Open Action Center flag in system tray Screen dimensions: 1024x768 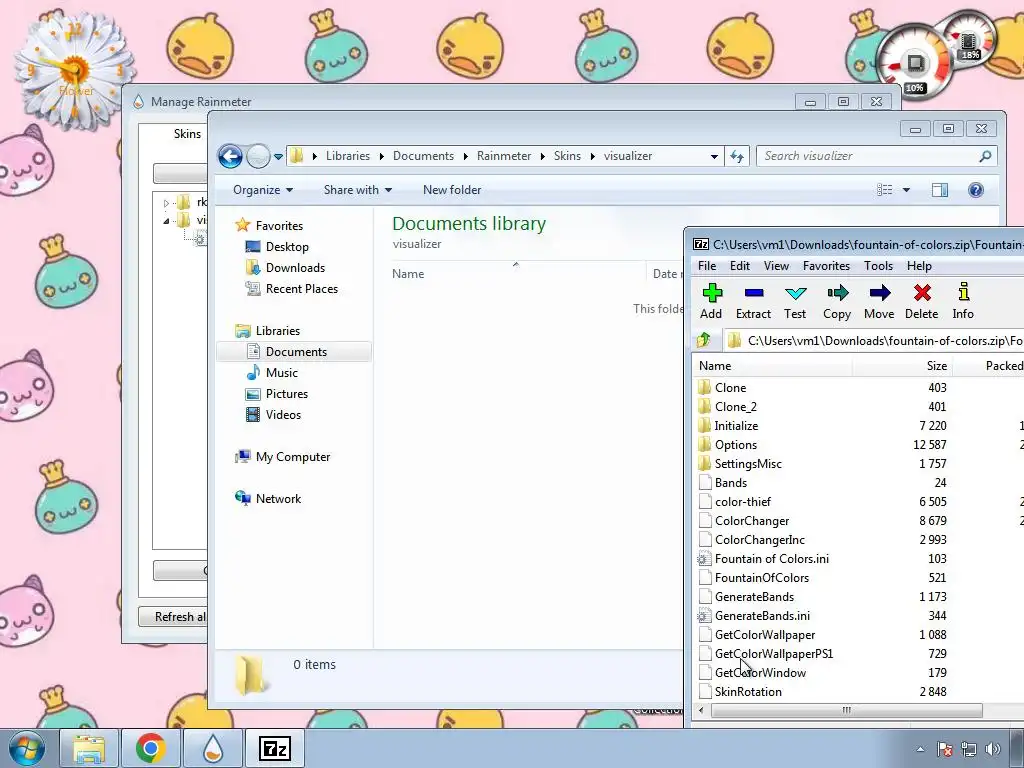click(x=944, y=749)
